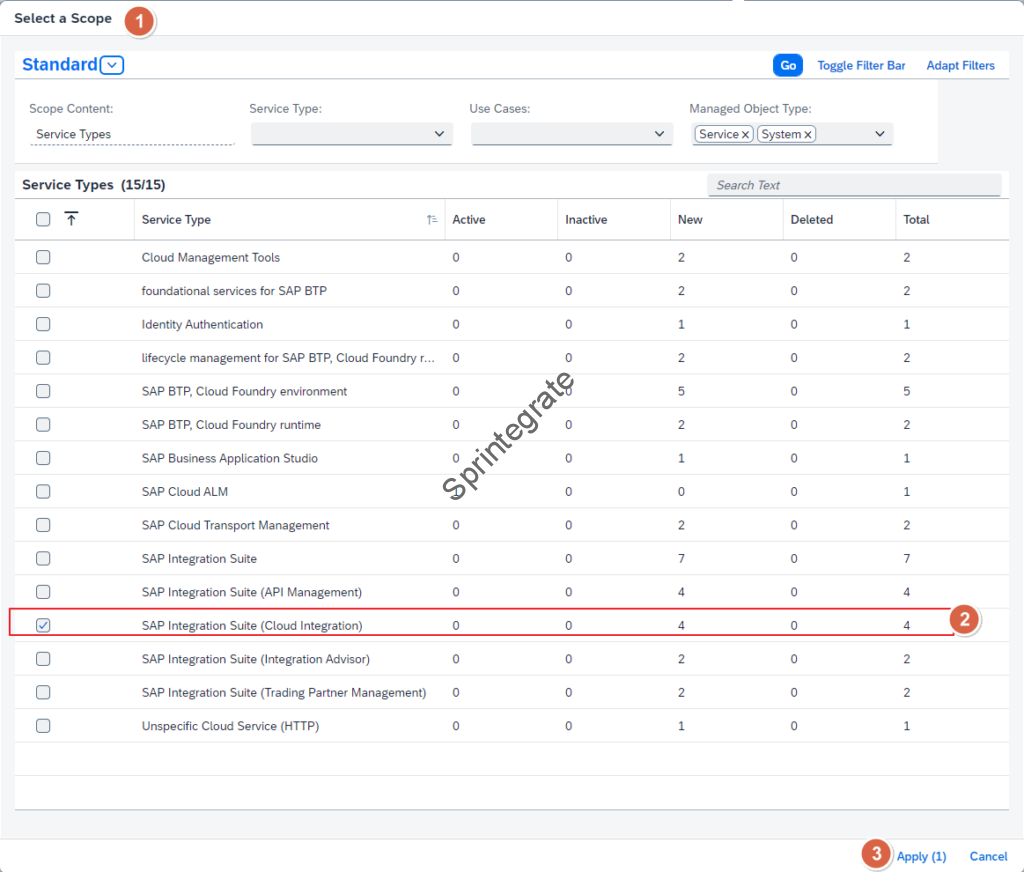
Task: Remove the System token filter
Action: click(807, 133)
